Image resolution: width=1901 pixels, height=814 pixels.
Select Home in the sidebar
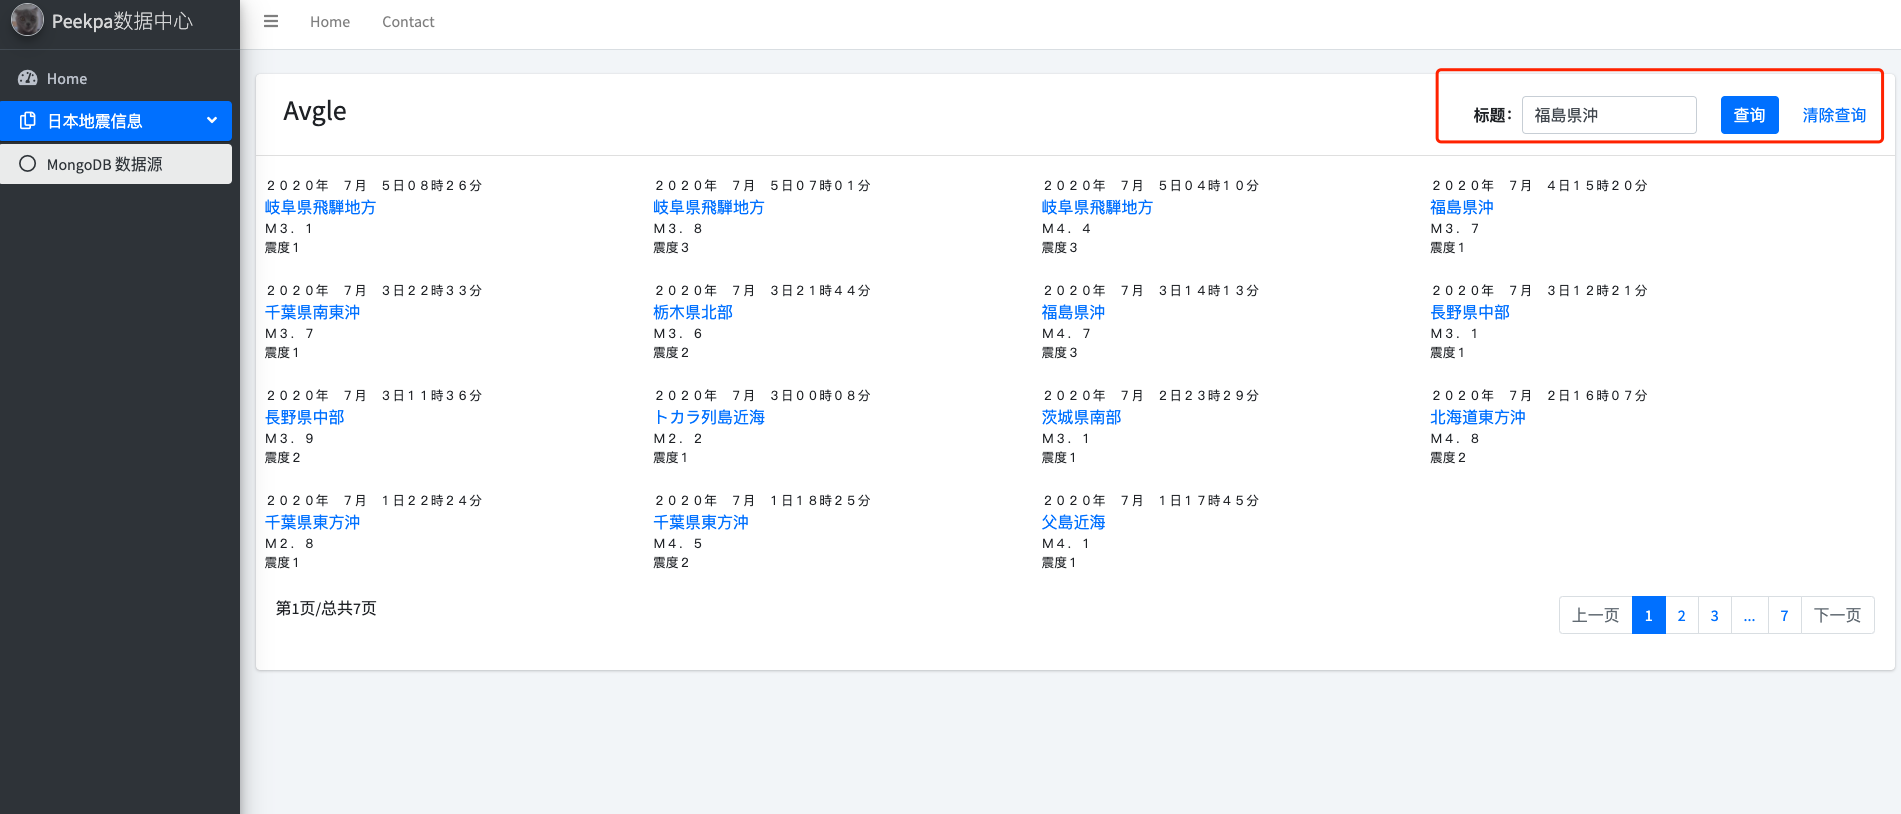coord(116,78)
